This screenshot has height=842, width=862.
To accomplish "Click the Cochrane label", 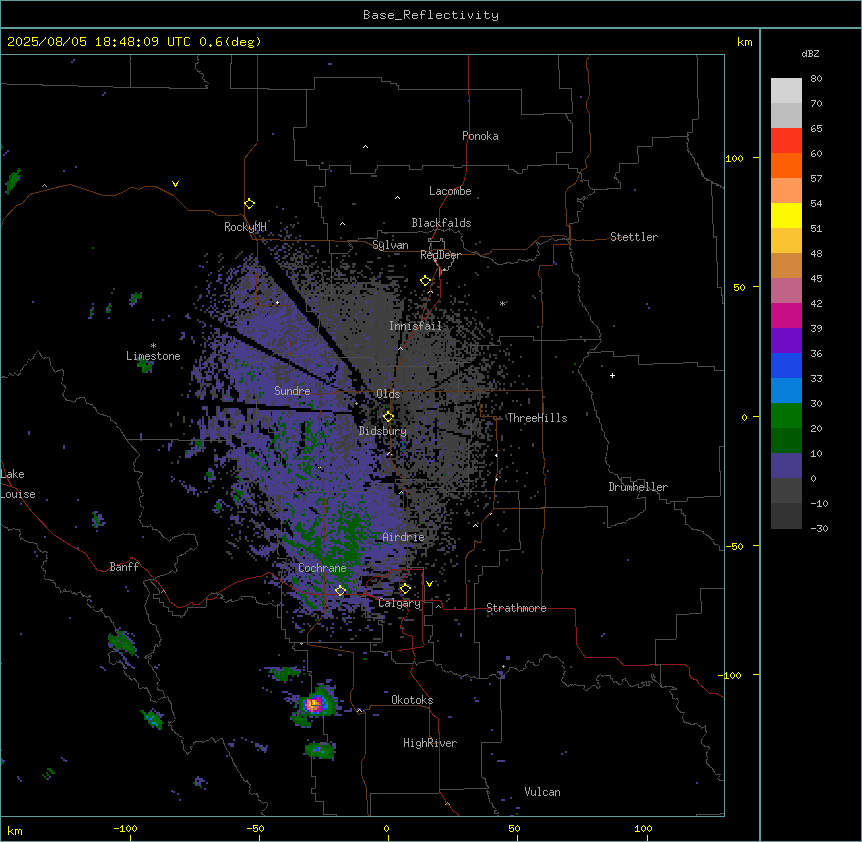I will pos(322,568).
